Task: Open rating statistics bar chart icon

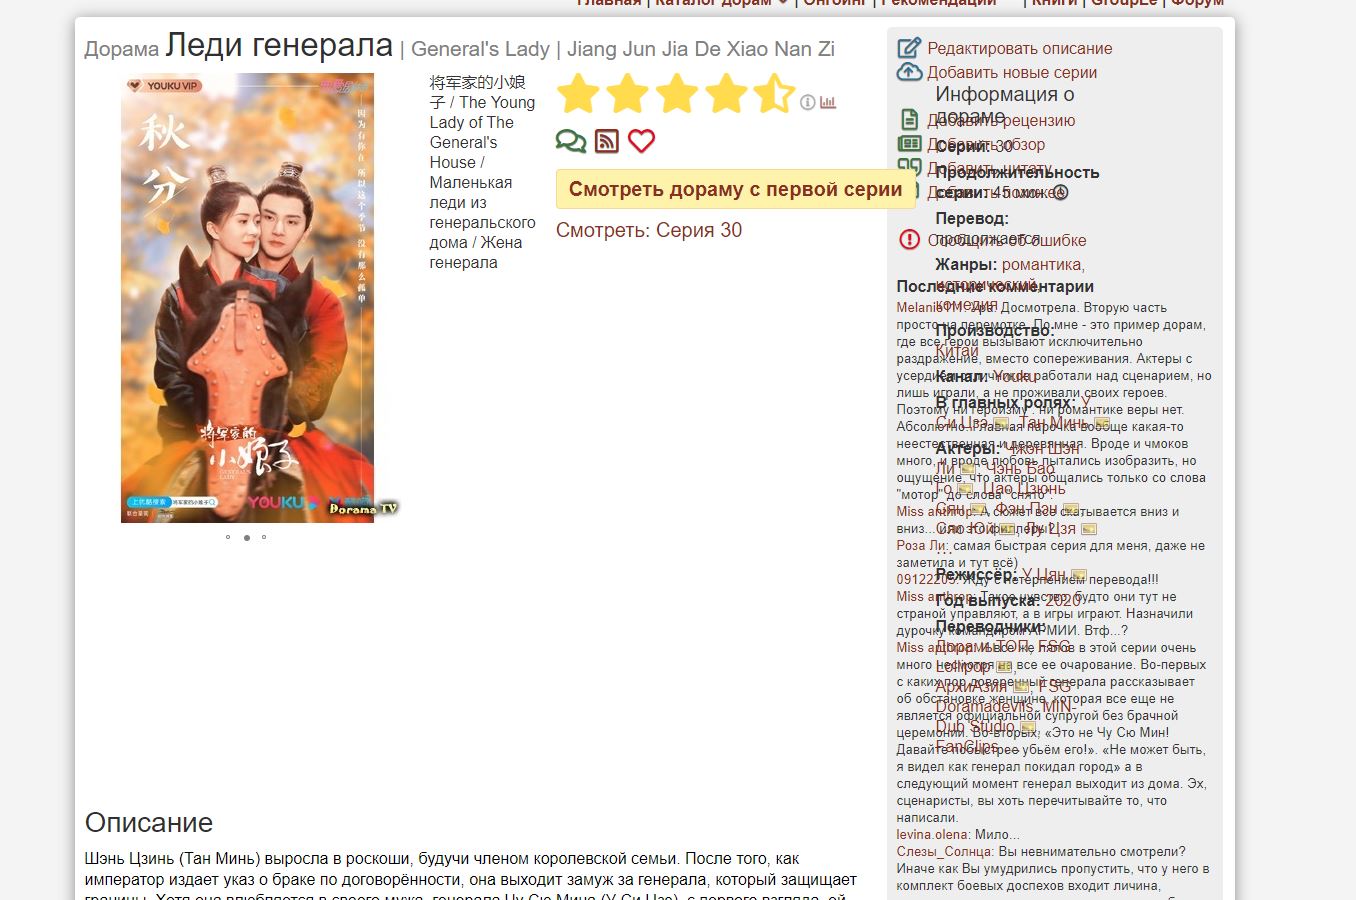Action: pos(828,102)
